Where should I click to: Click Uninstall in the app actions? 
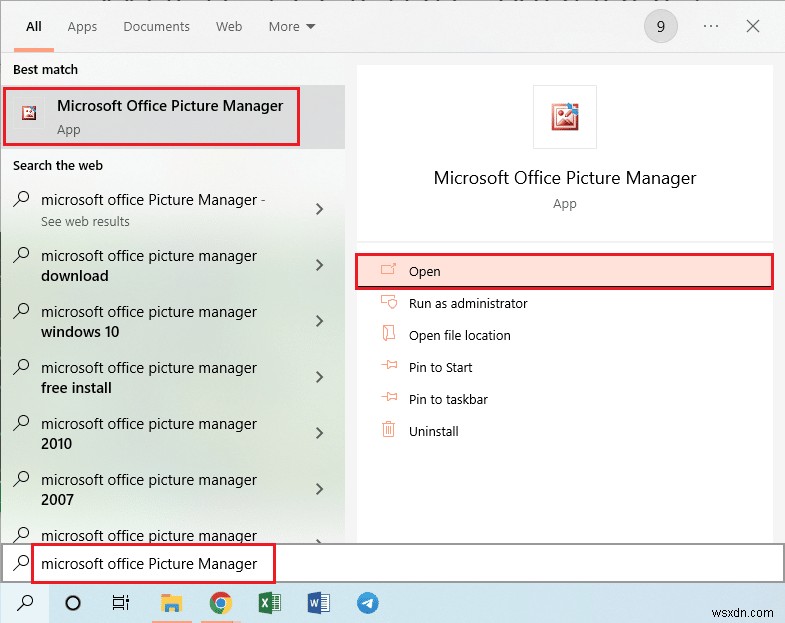pyautogui.click(x=433, y=431)
